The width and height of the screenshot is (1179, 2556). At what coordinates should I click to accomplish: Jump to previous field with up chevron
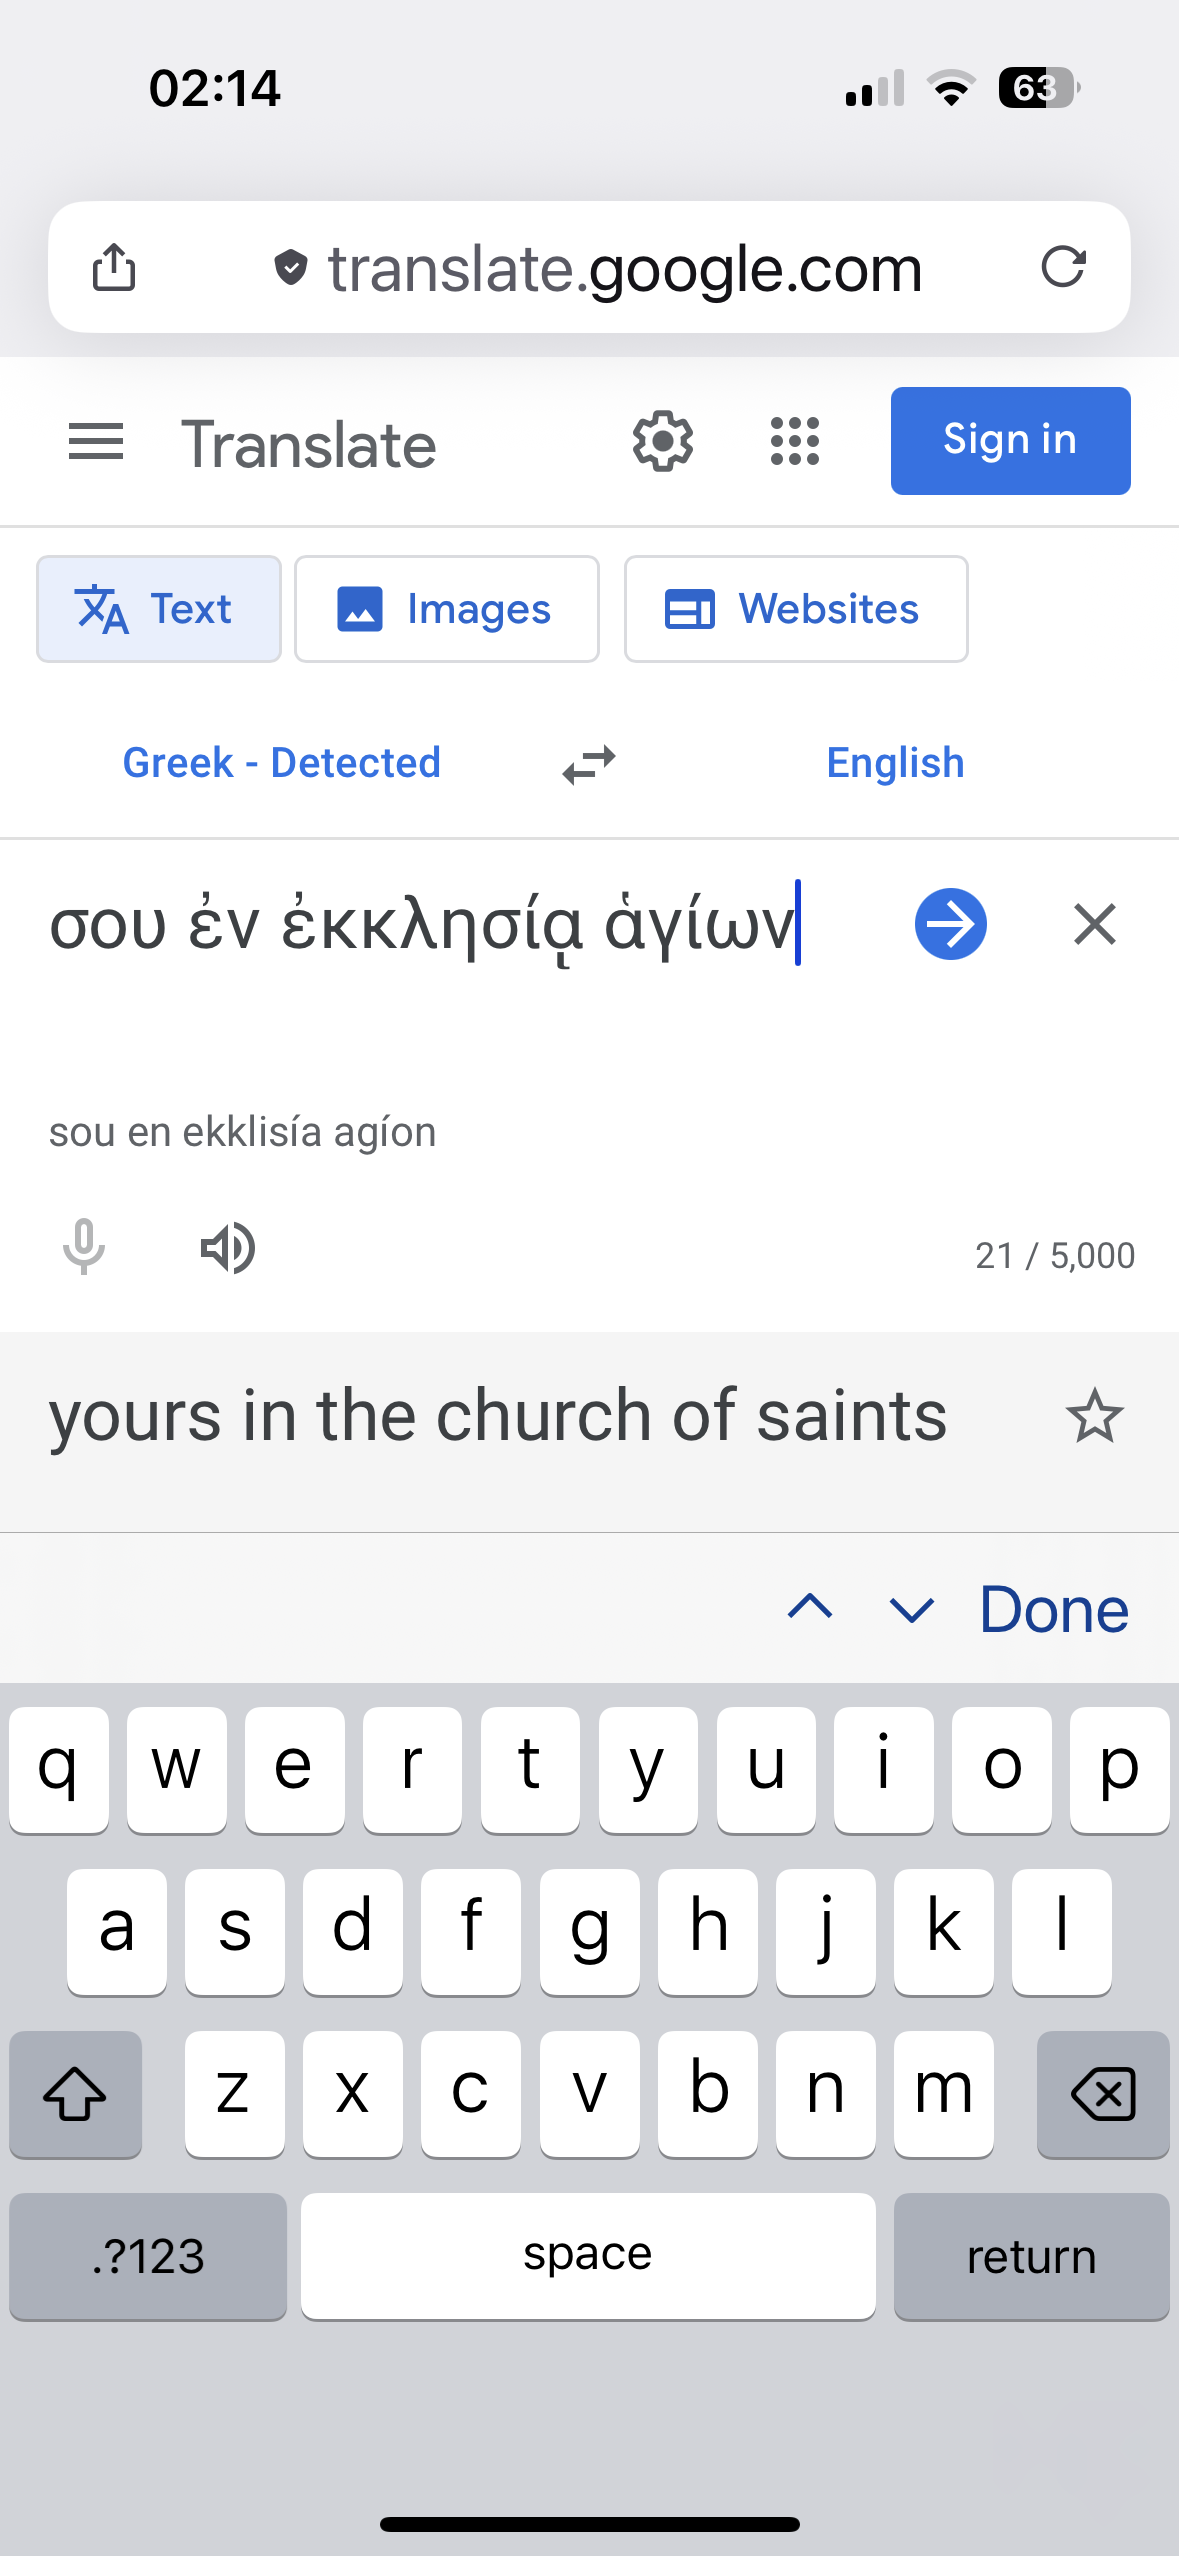[x=810, y=1608]
